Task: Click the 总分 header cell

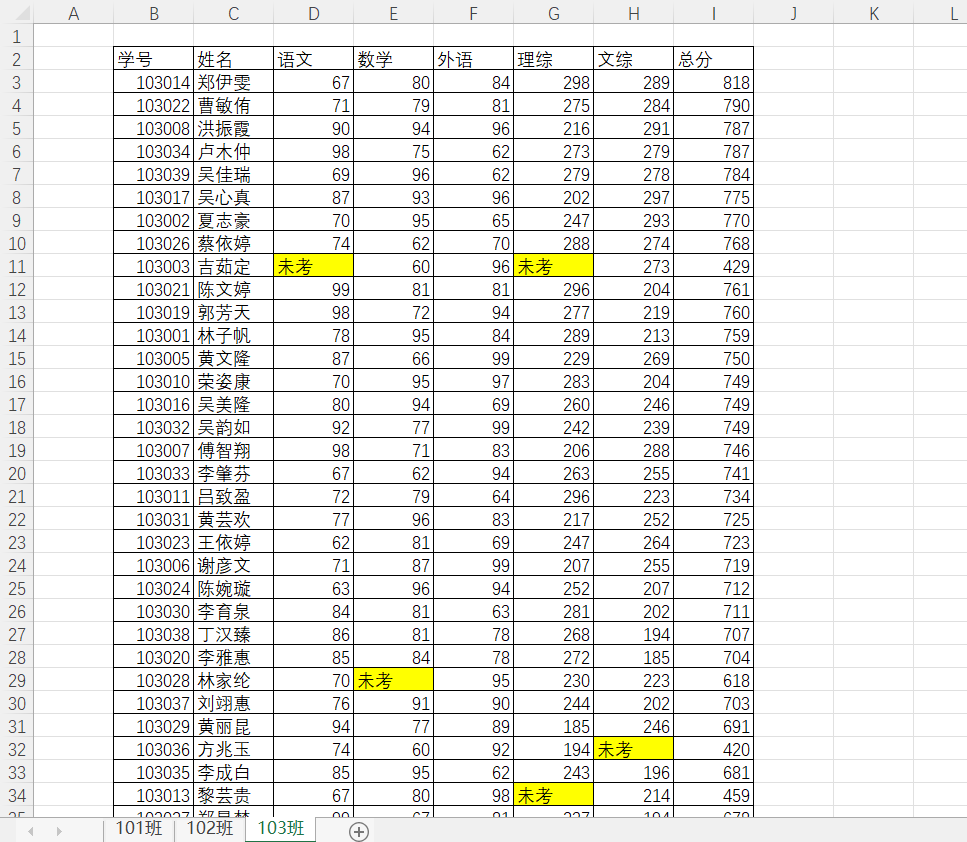Action: (714, 59)
